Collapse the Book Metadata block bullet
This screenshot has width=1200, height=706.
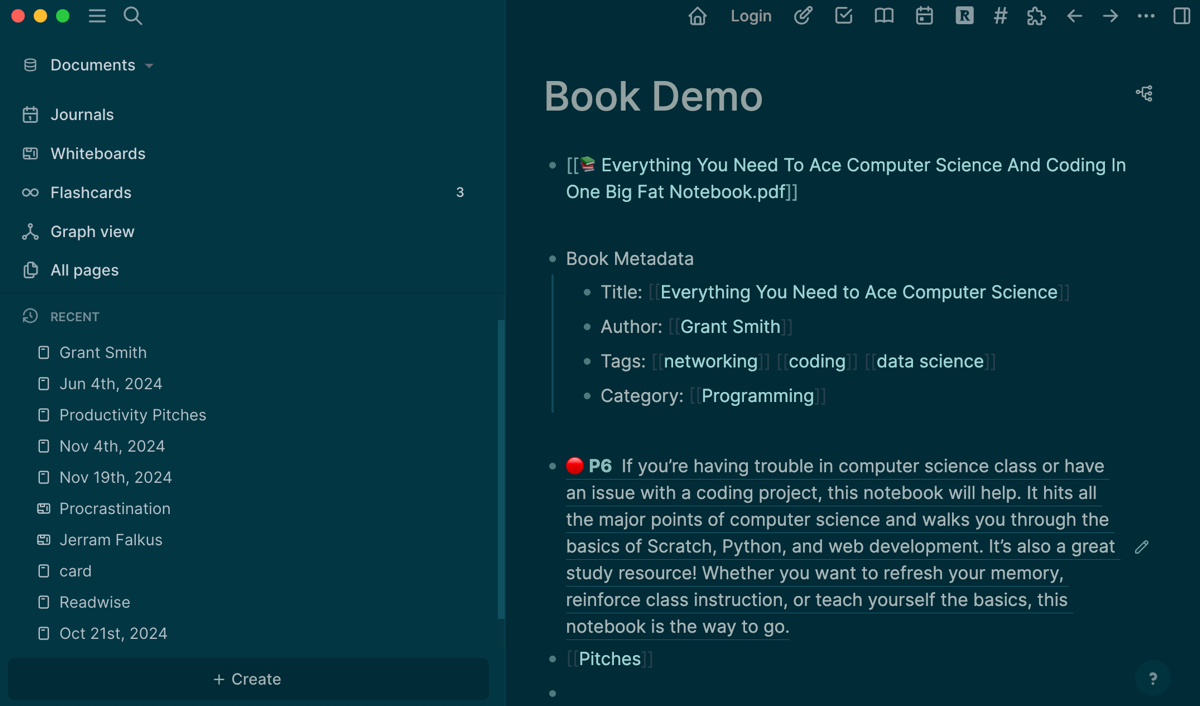point(552,259)
